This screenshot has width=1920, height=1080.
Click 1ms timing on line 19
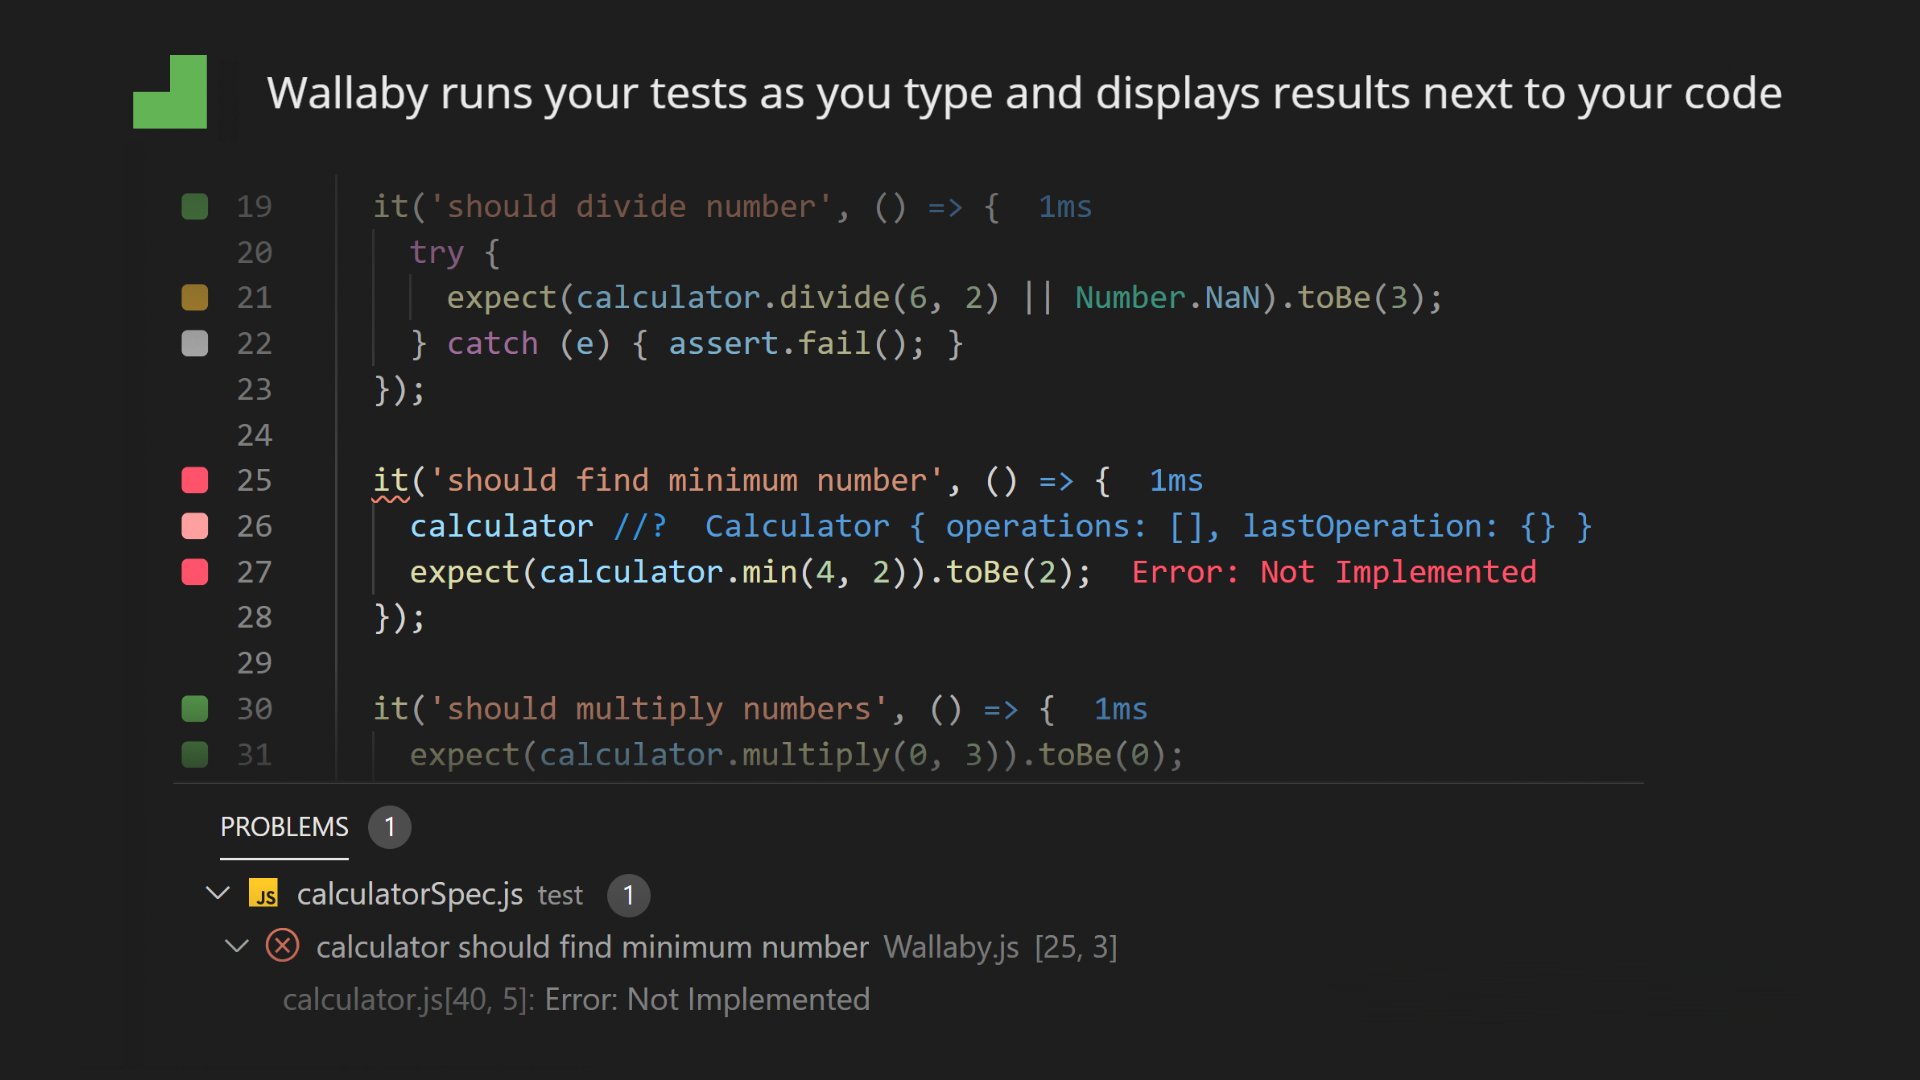(x=1065, y=207)
